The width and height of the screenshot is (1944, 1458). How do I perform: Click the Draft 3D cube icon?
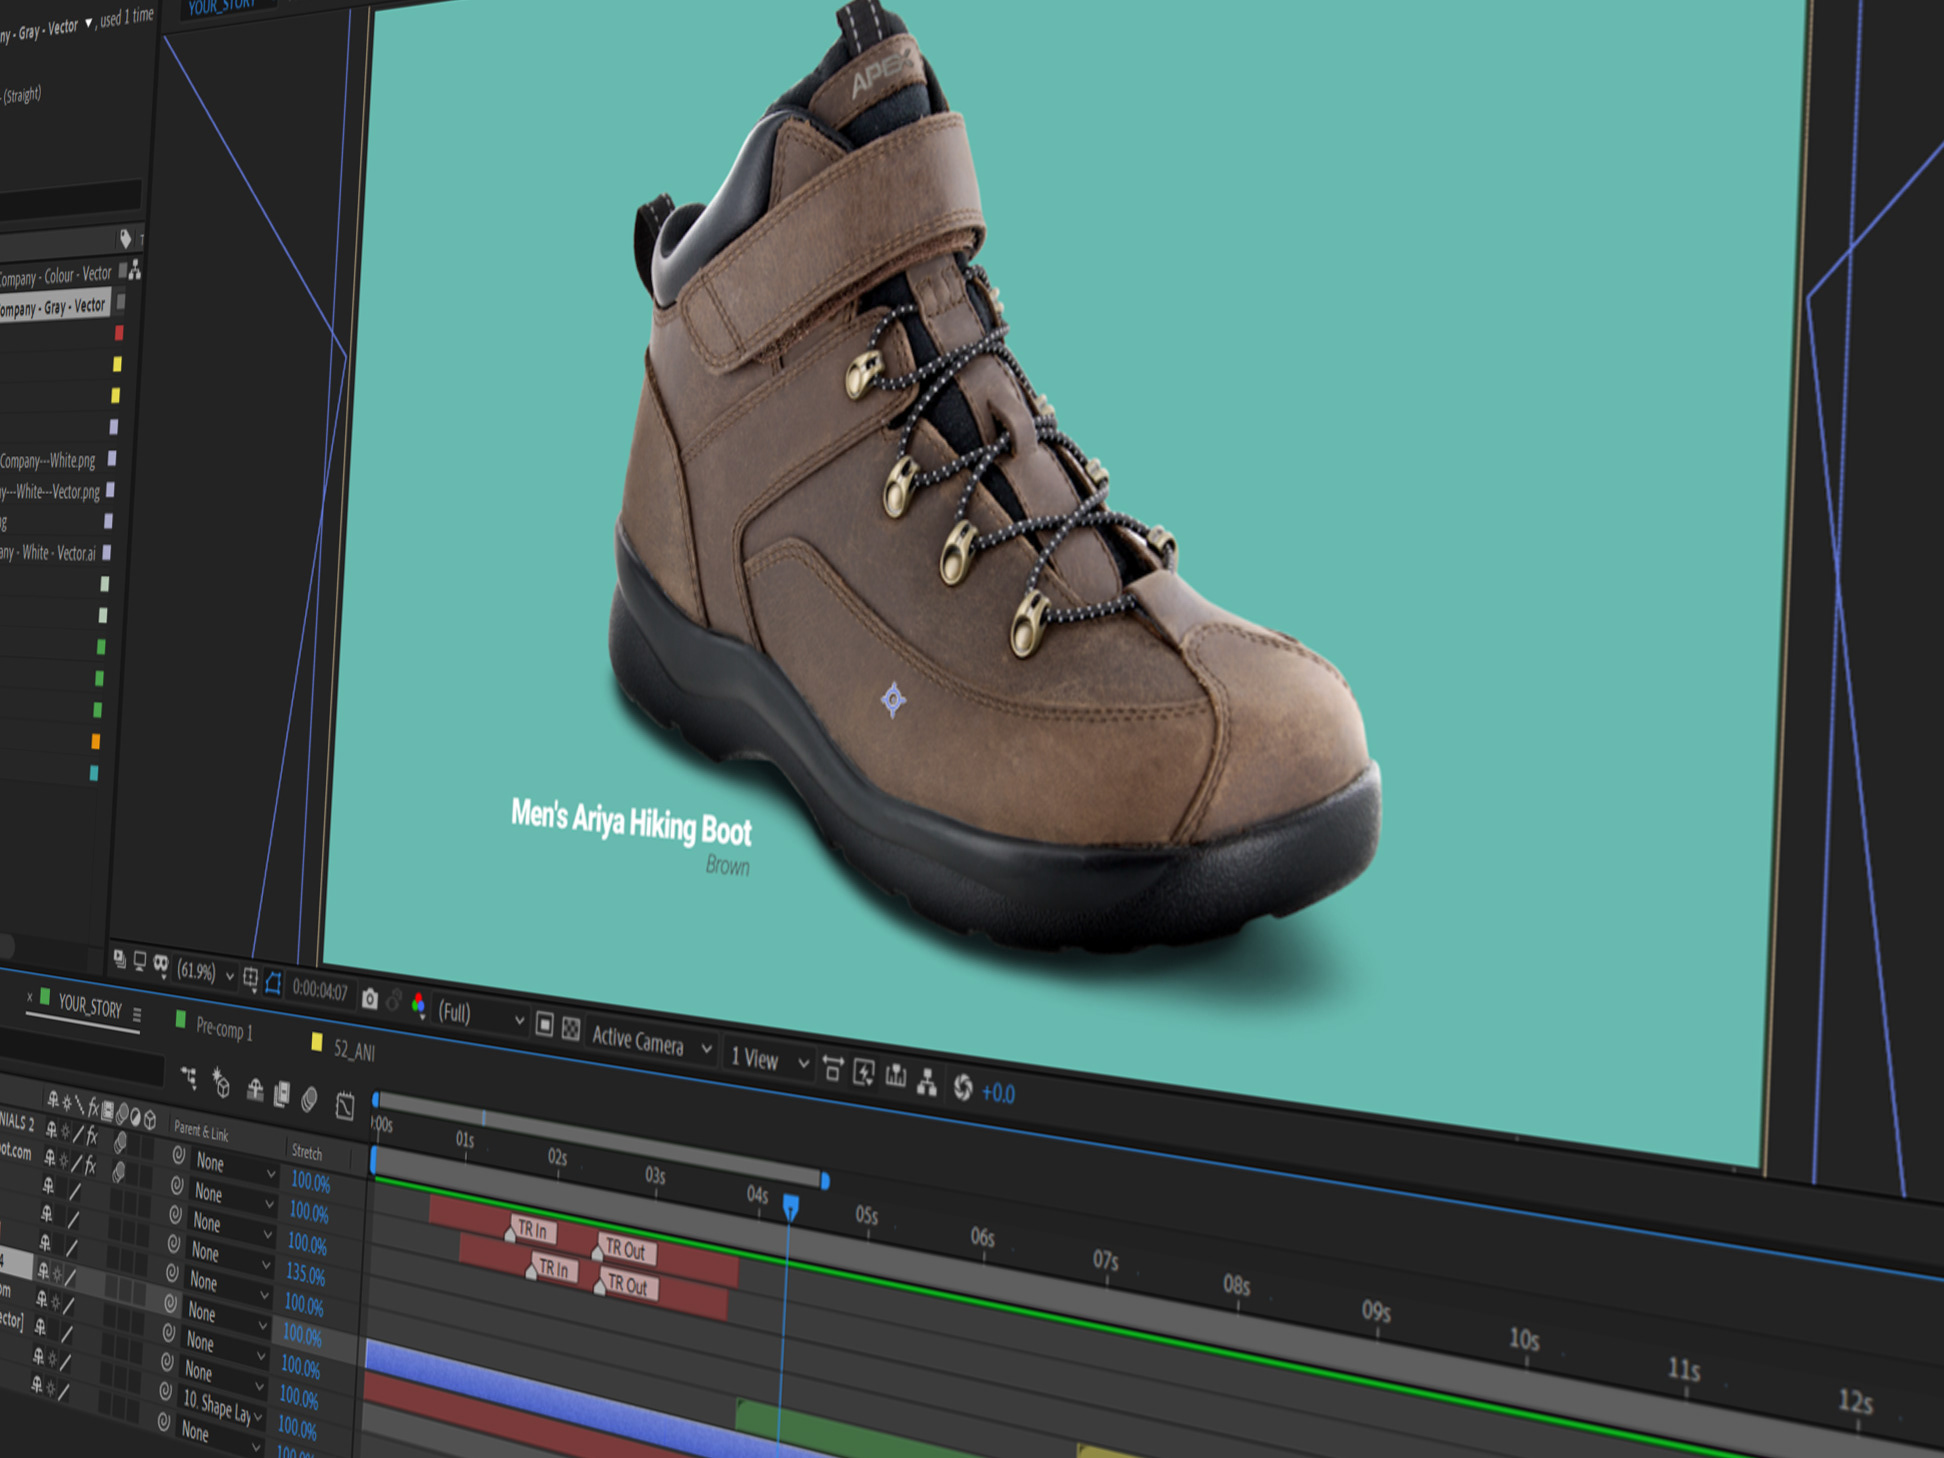click(x=221, y=1085)
